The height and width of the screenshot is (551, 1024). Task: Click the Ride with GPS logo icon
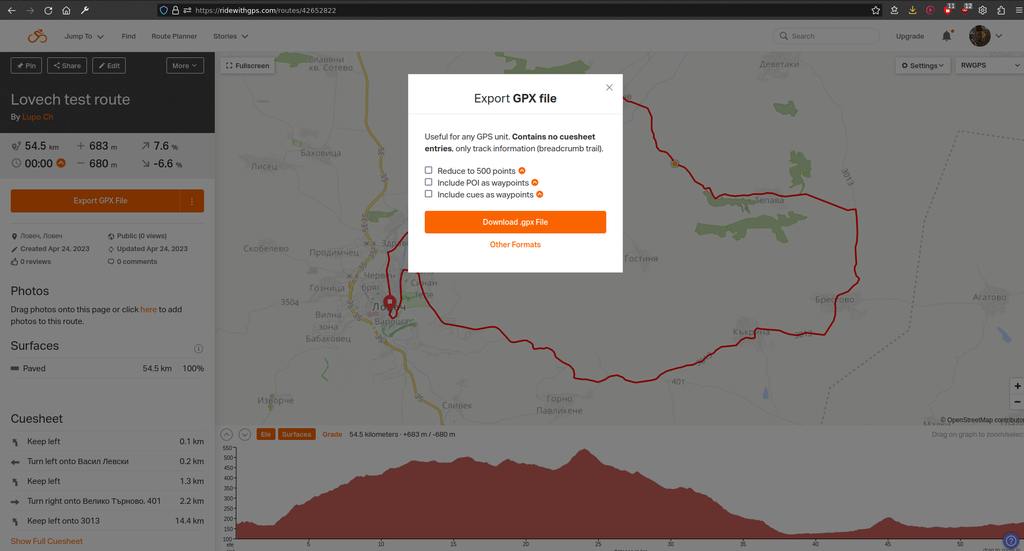[x=37, y=36]
